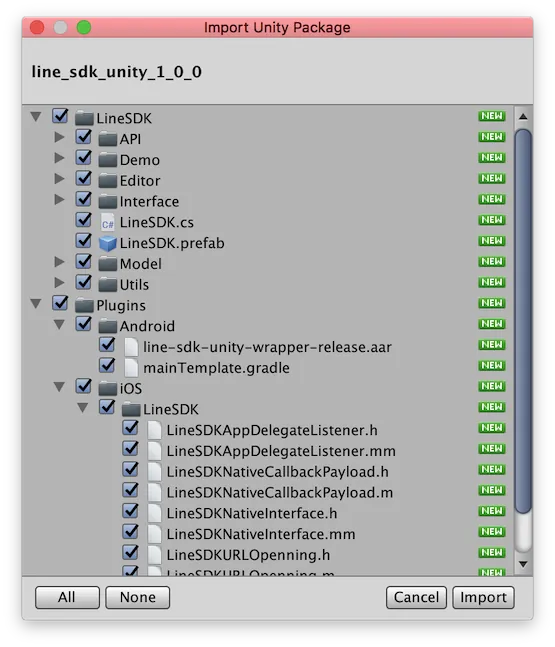Click the NEW badge on the Android row
The height and width of the screenshot is (647, 555).
tap(492, 324)
